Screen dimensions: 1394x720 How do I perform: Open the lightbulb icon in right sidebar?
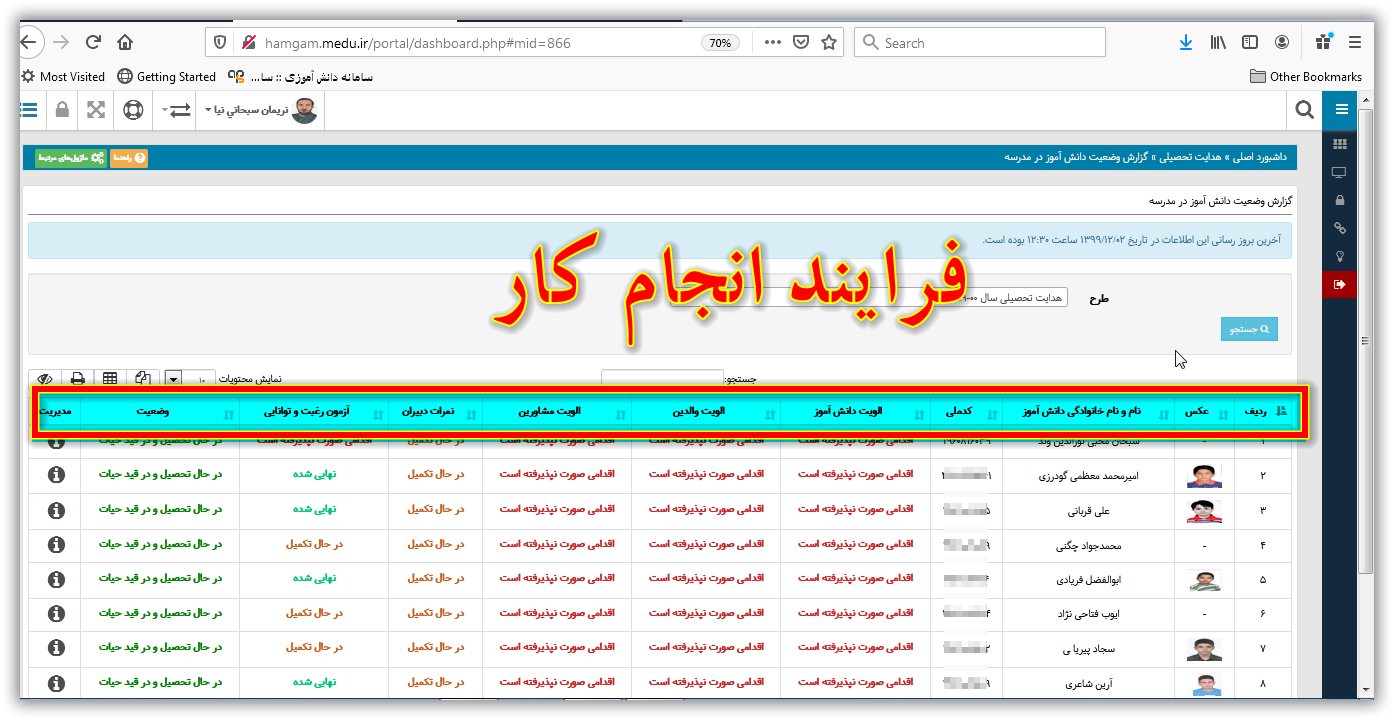point(1340,257)
